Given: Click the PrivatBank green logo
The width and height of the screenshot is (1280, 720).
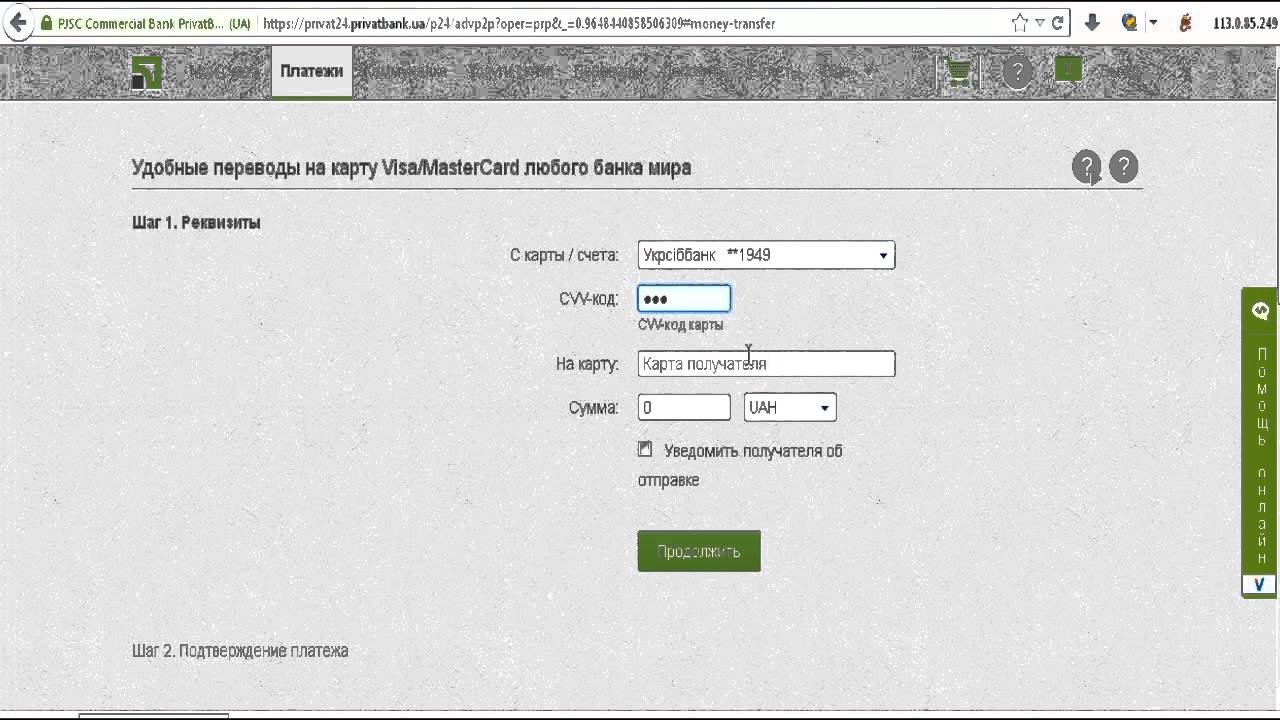Looking at the screenshot, I should pyautogui.click(x=146, y=72).
